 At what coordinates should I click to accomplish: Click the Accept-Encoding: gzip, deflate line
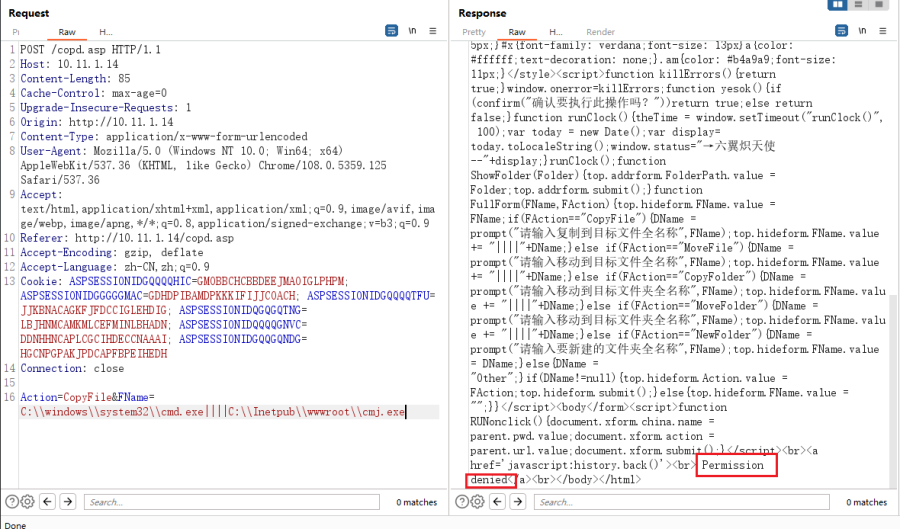pos(112,252)
